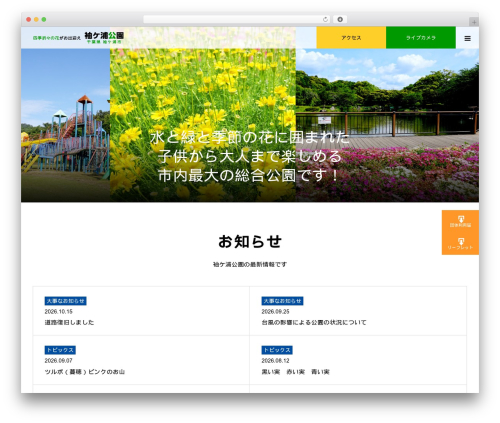Click the browser download icon button

340,19
